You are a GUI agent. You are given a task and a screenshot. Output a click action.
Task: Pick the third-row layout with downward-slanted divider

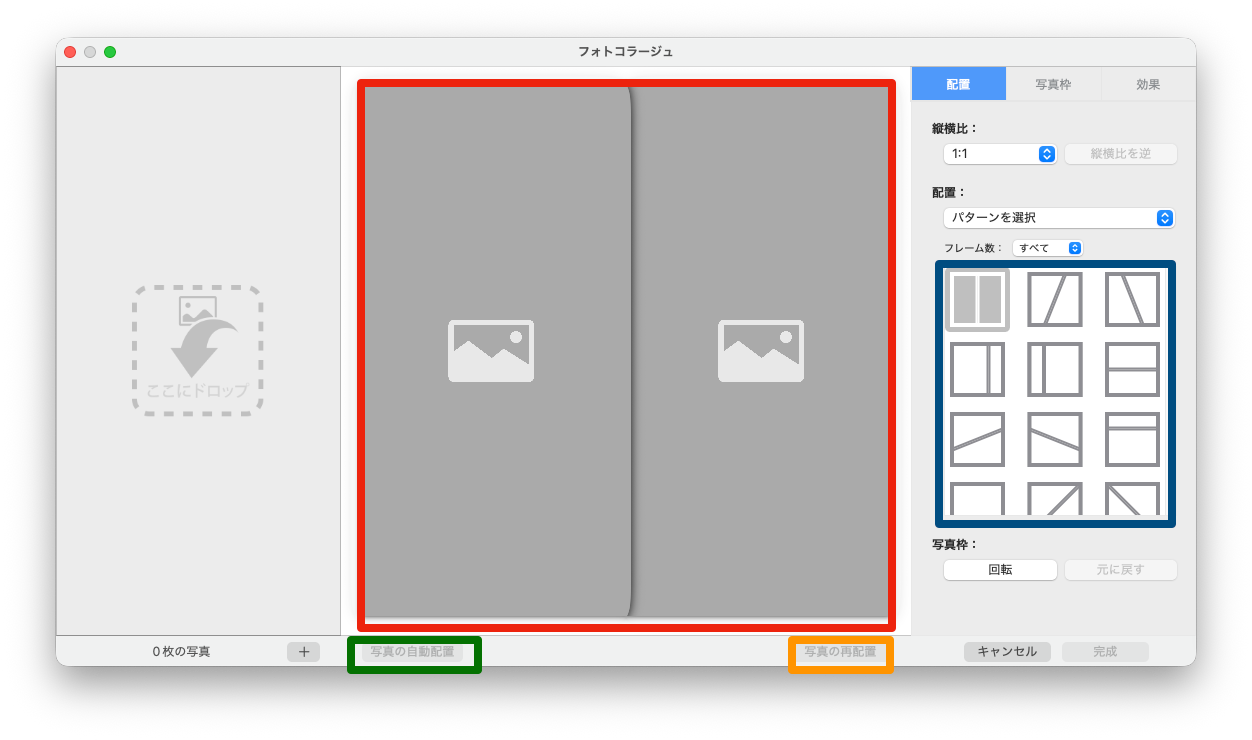point(1055,439)
